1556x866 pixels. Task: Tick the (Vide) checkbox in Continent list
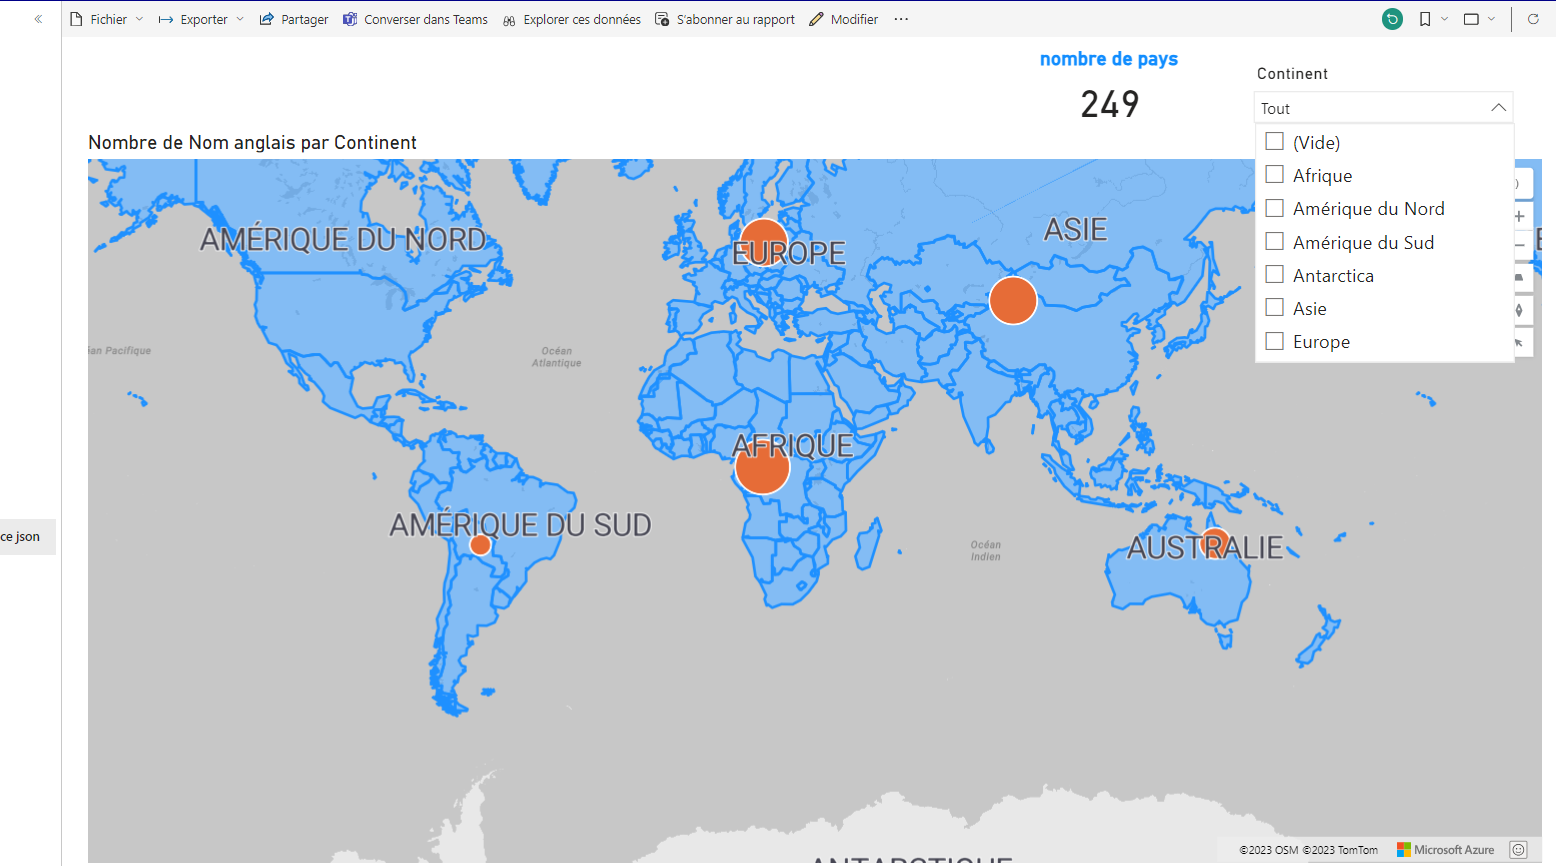pos(1274,141)
